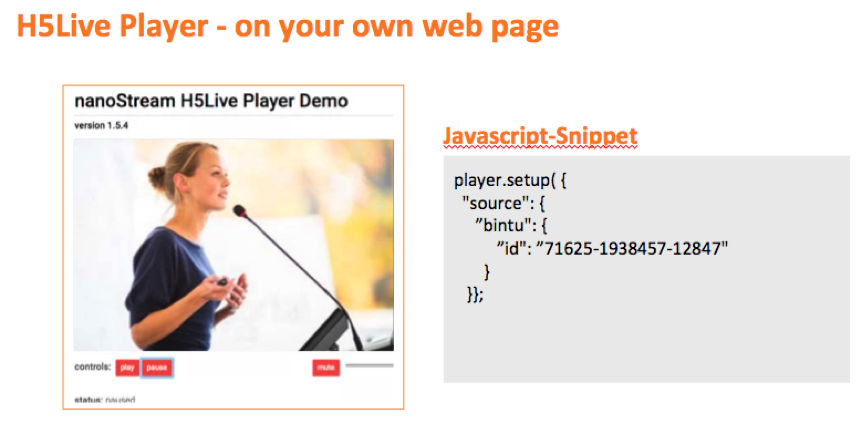Click the "id" key in the snippet

[513, 249]
